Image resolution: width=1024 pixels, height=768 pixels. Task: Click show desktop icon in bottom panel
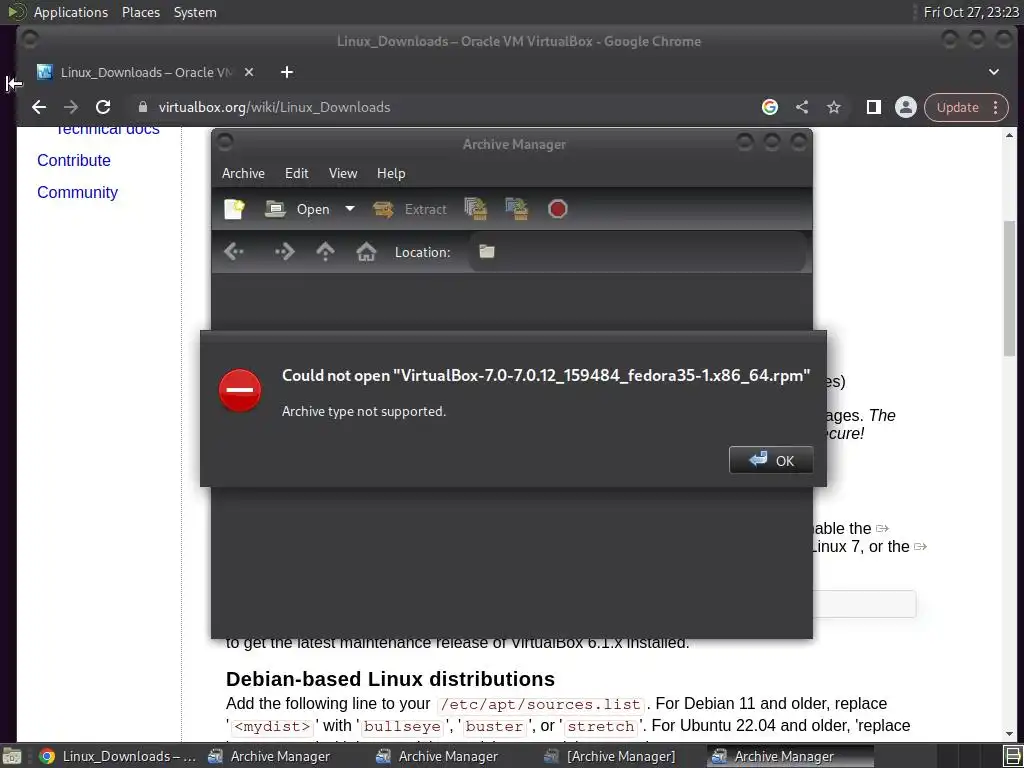(12, 756)
